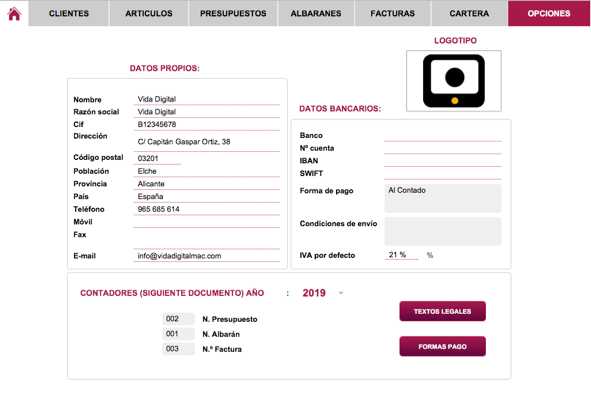Viewport: 591px width, 393px height.
Task: Edit the IVA por defecto value
Action: coord(401,255)
